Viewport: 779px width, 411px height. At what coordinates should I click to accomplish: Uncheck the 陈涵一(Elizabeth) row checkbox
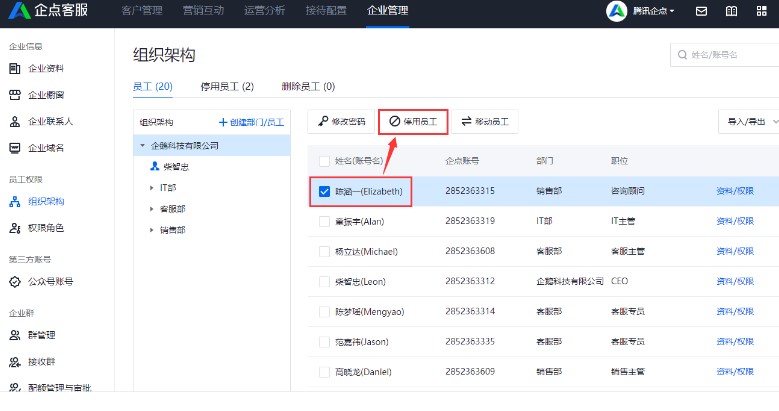324,191
